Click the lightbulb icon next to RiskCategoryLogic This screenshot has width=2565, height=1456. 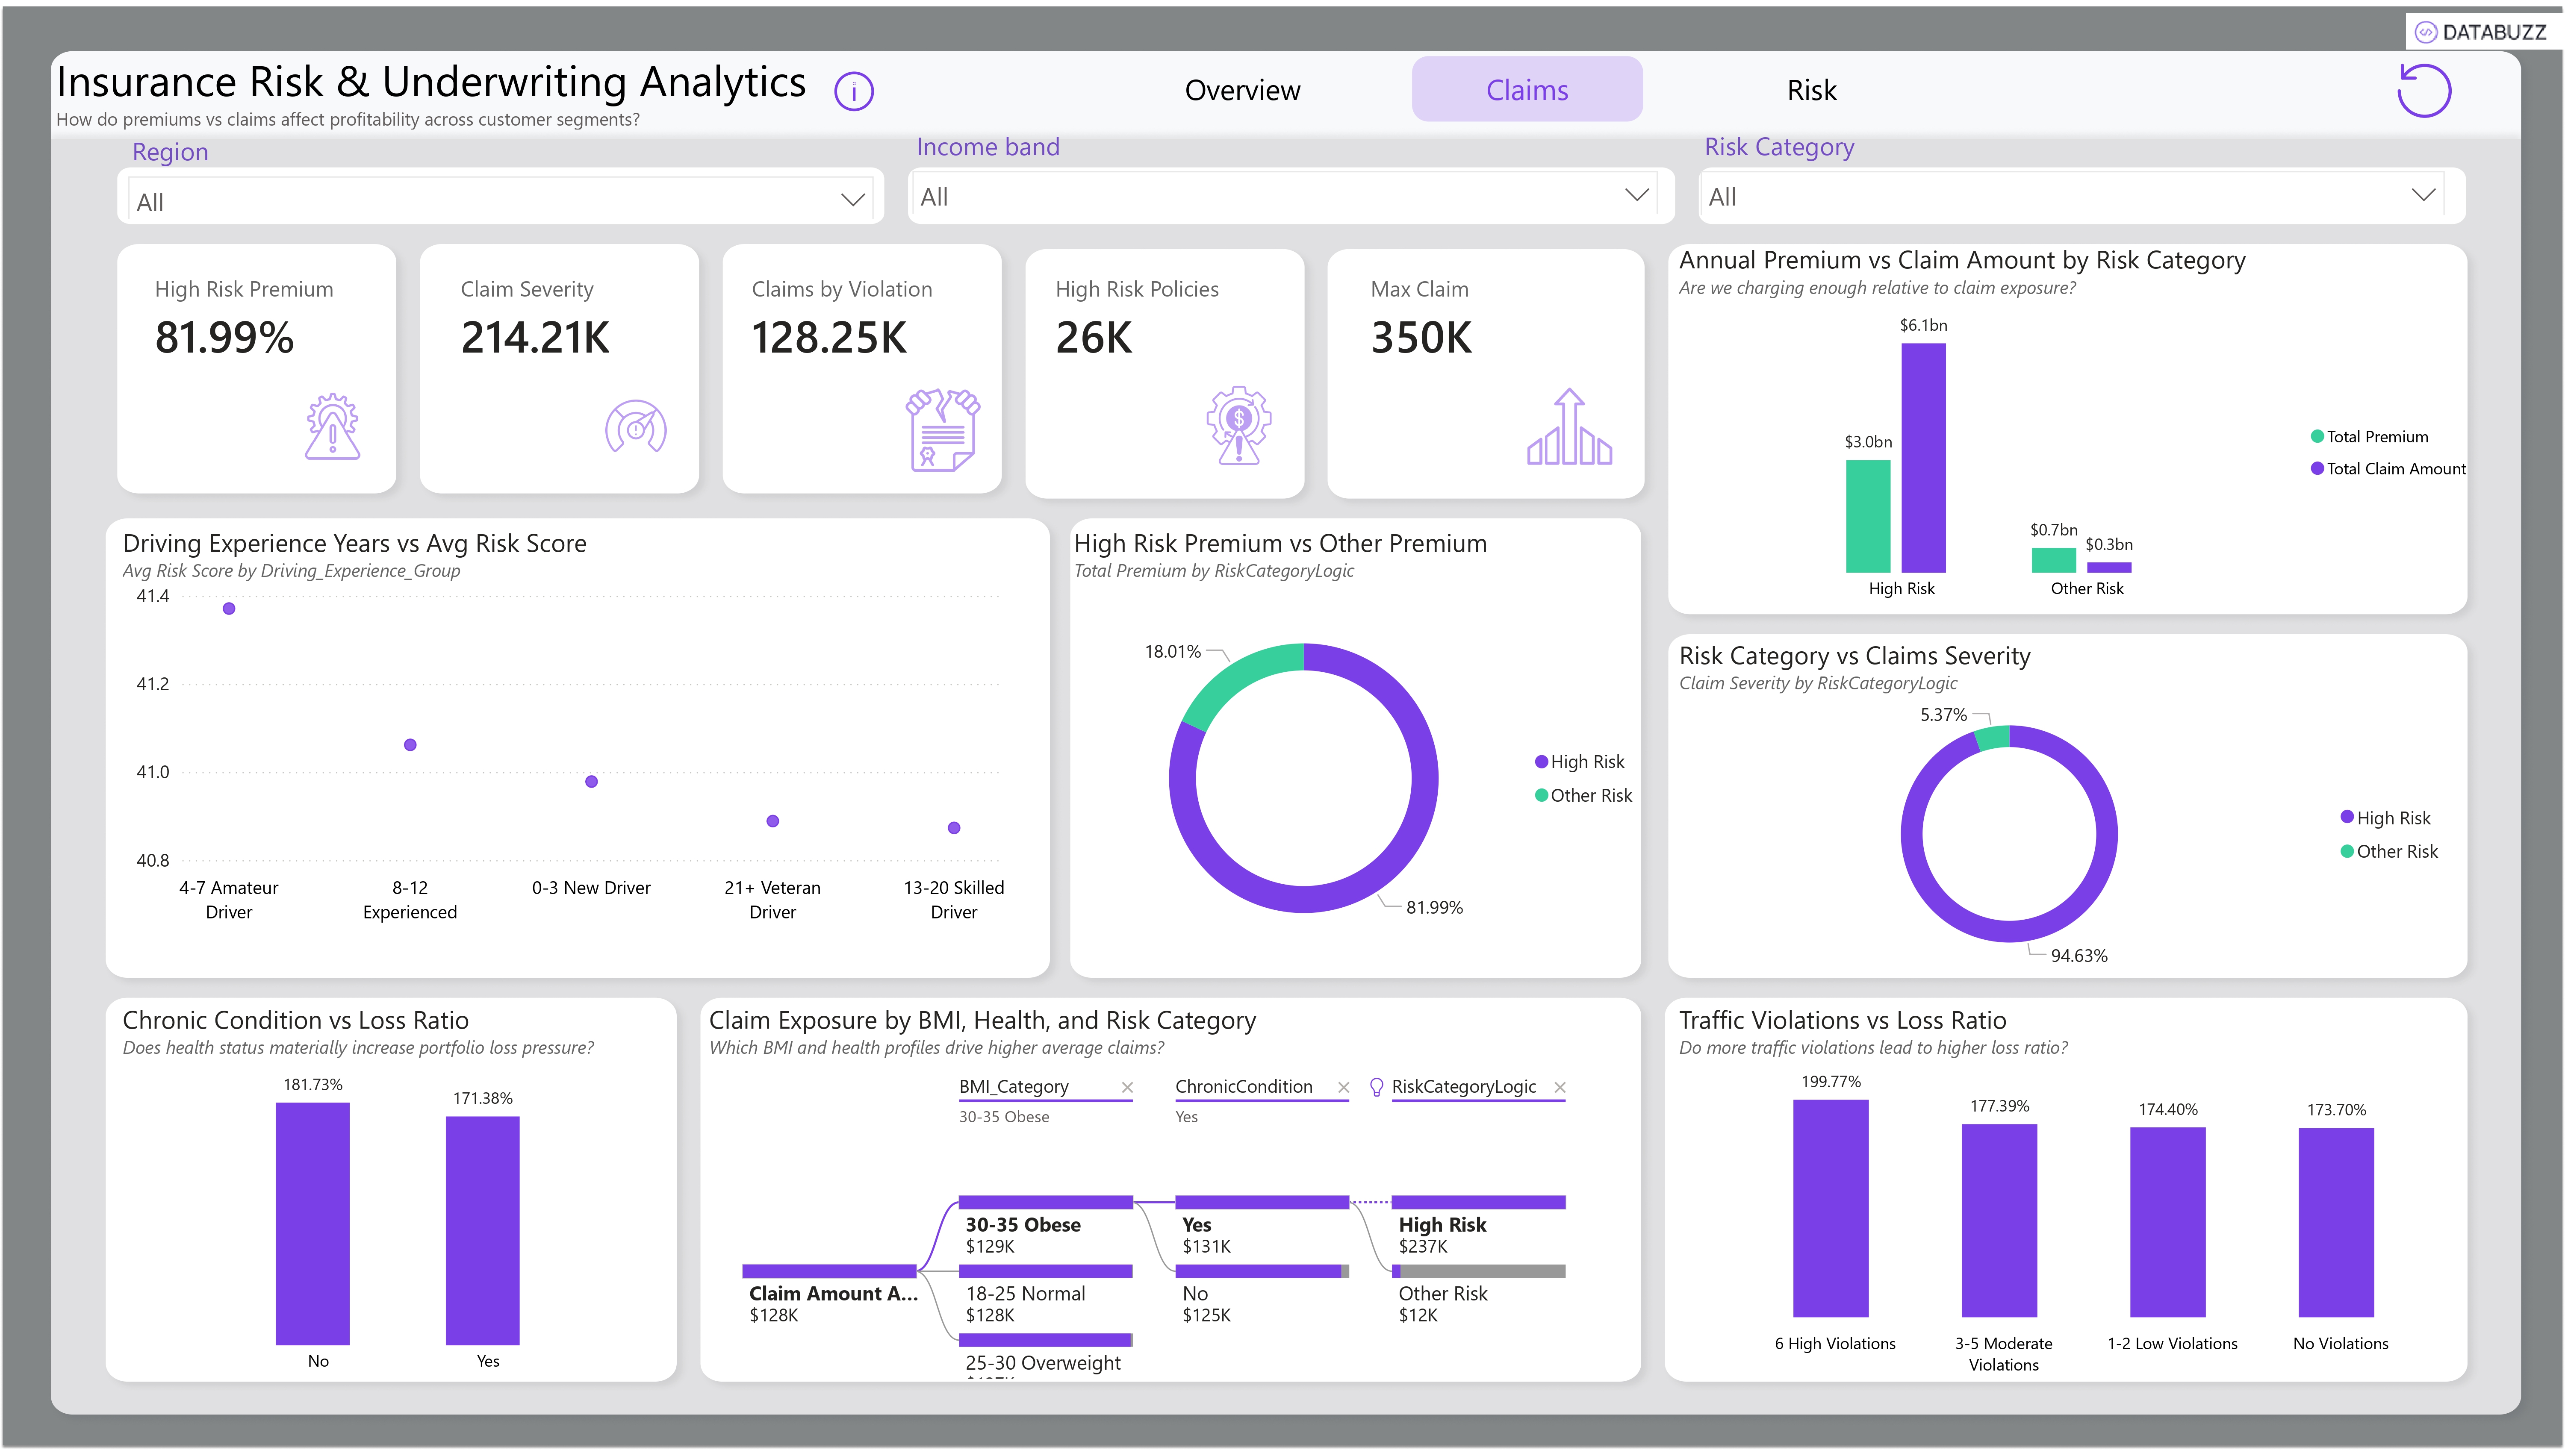pos(1376,1087)
